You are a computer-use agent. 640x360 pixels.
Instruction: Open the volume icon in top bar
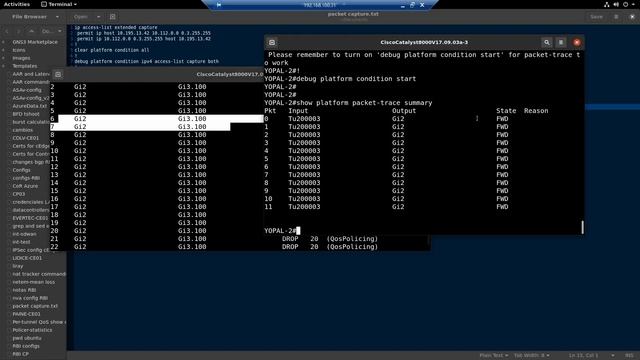tap(616, 4)
